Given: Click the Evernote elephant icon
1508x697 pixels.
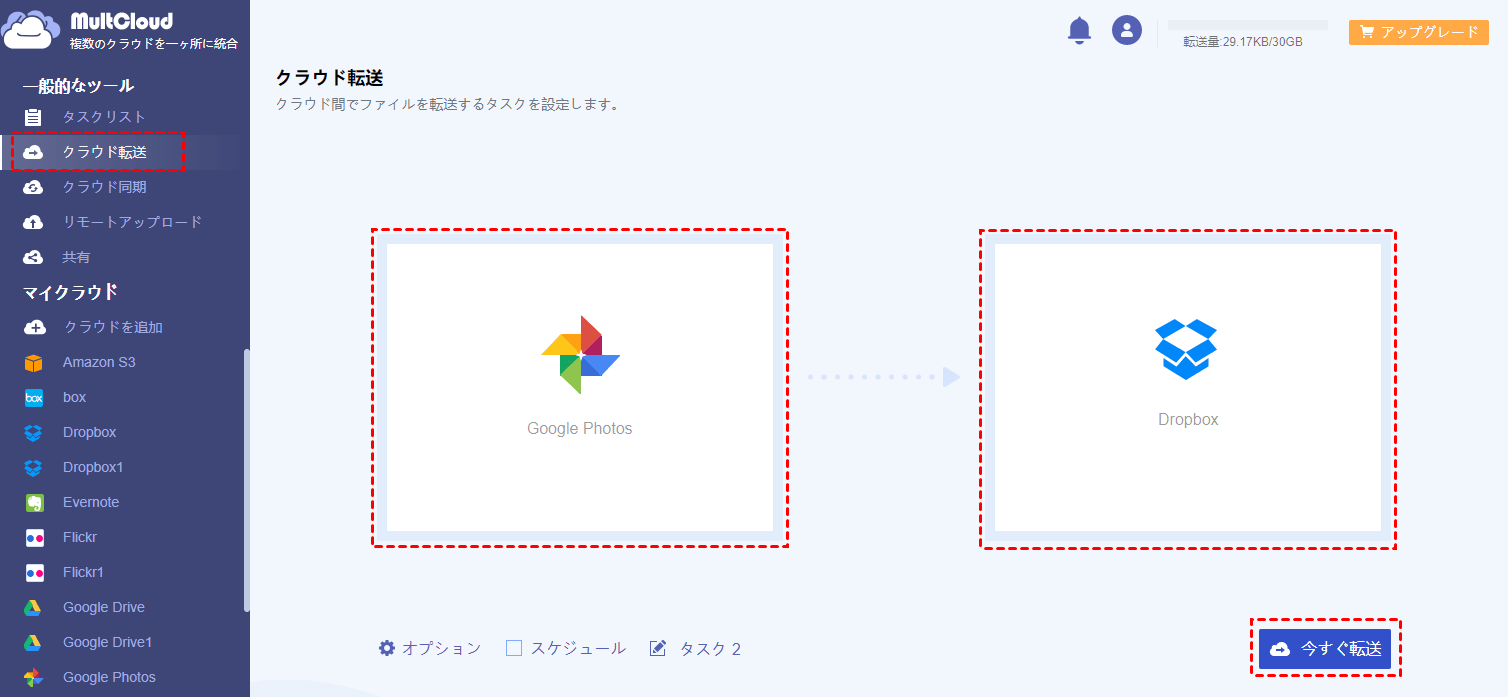Looking at the screenshot, I should click(x=34, y=502).
